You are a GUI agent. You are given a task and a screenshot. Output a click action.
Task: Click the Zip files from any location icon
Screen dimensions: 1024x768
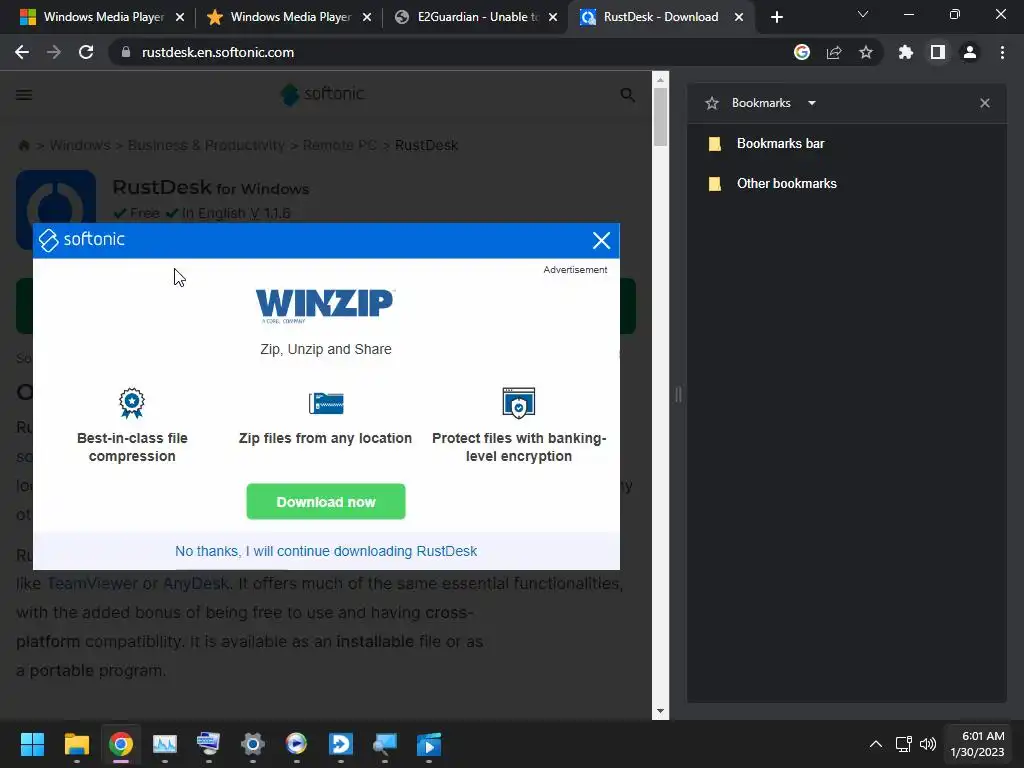point(326,403)
